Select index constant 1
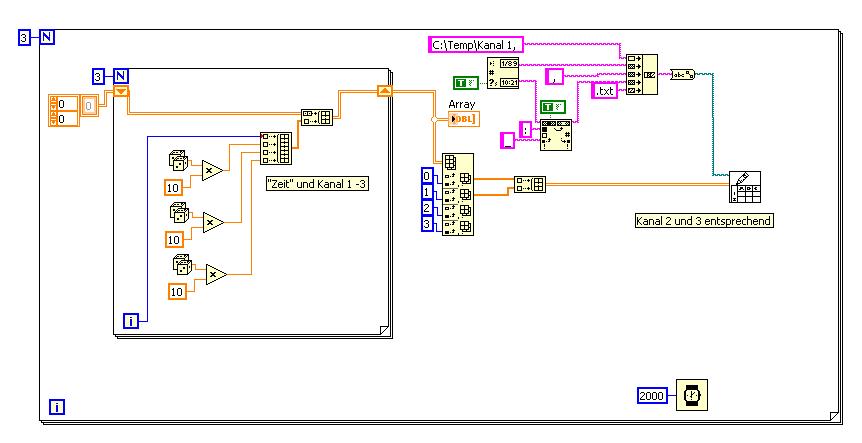 point(427,192)
